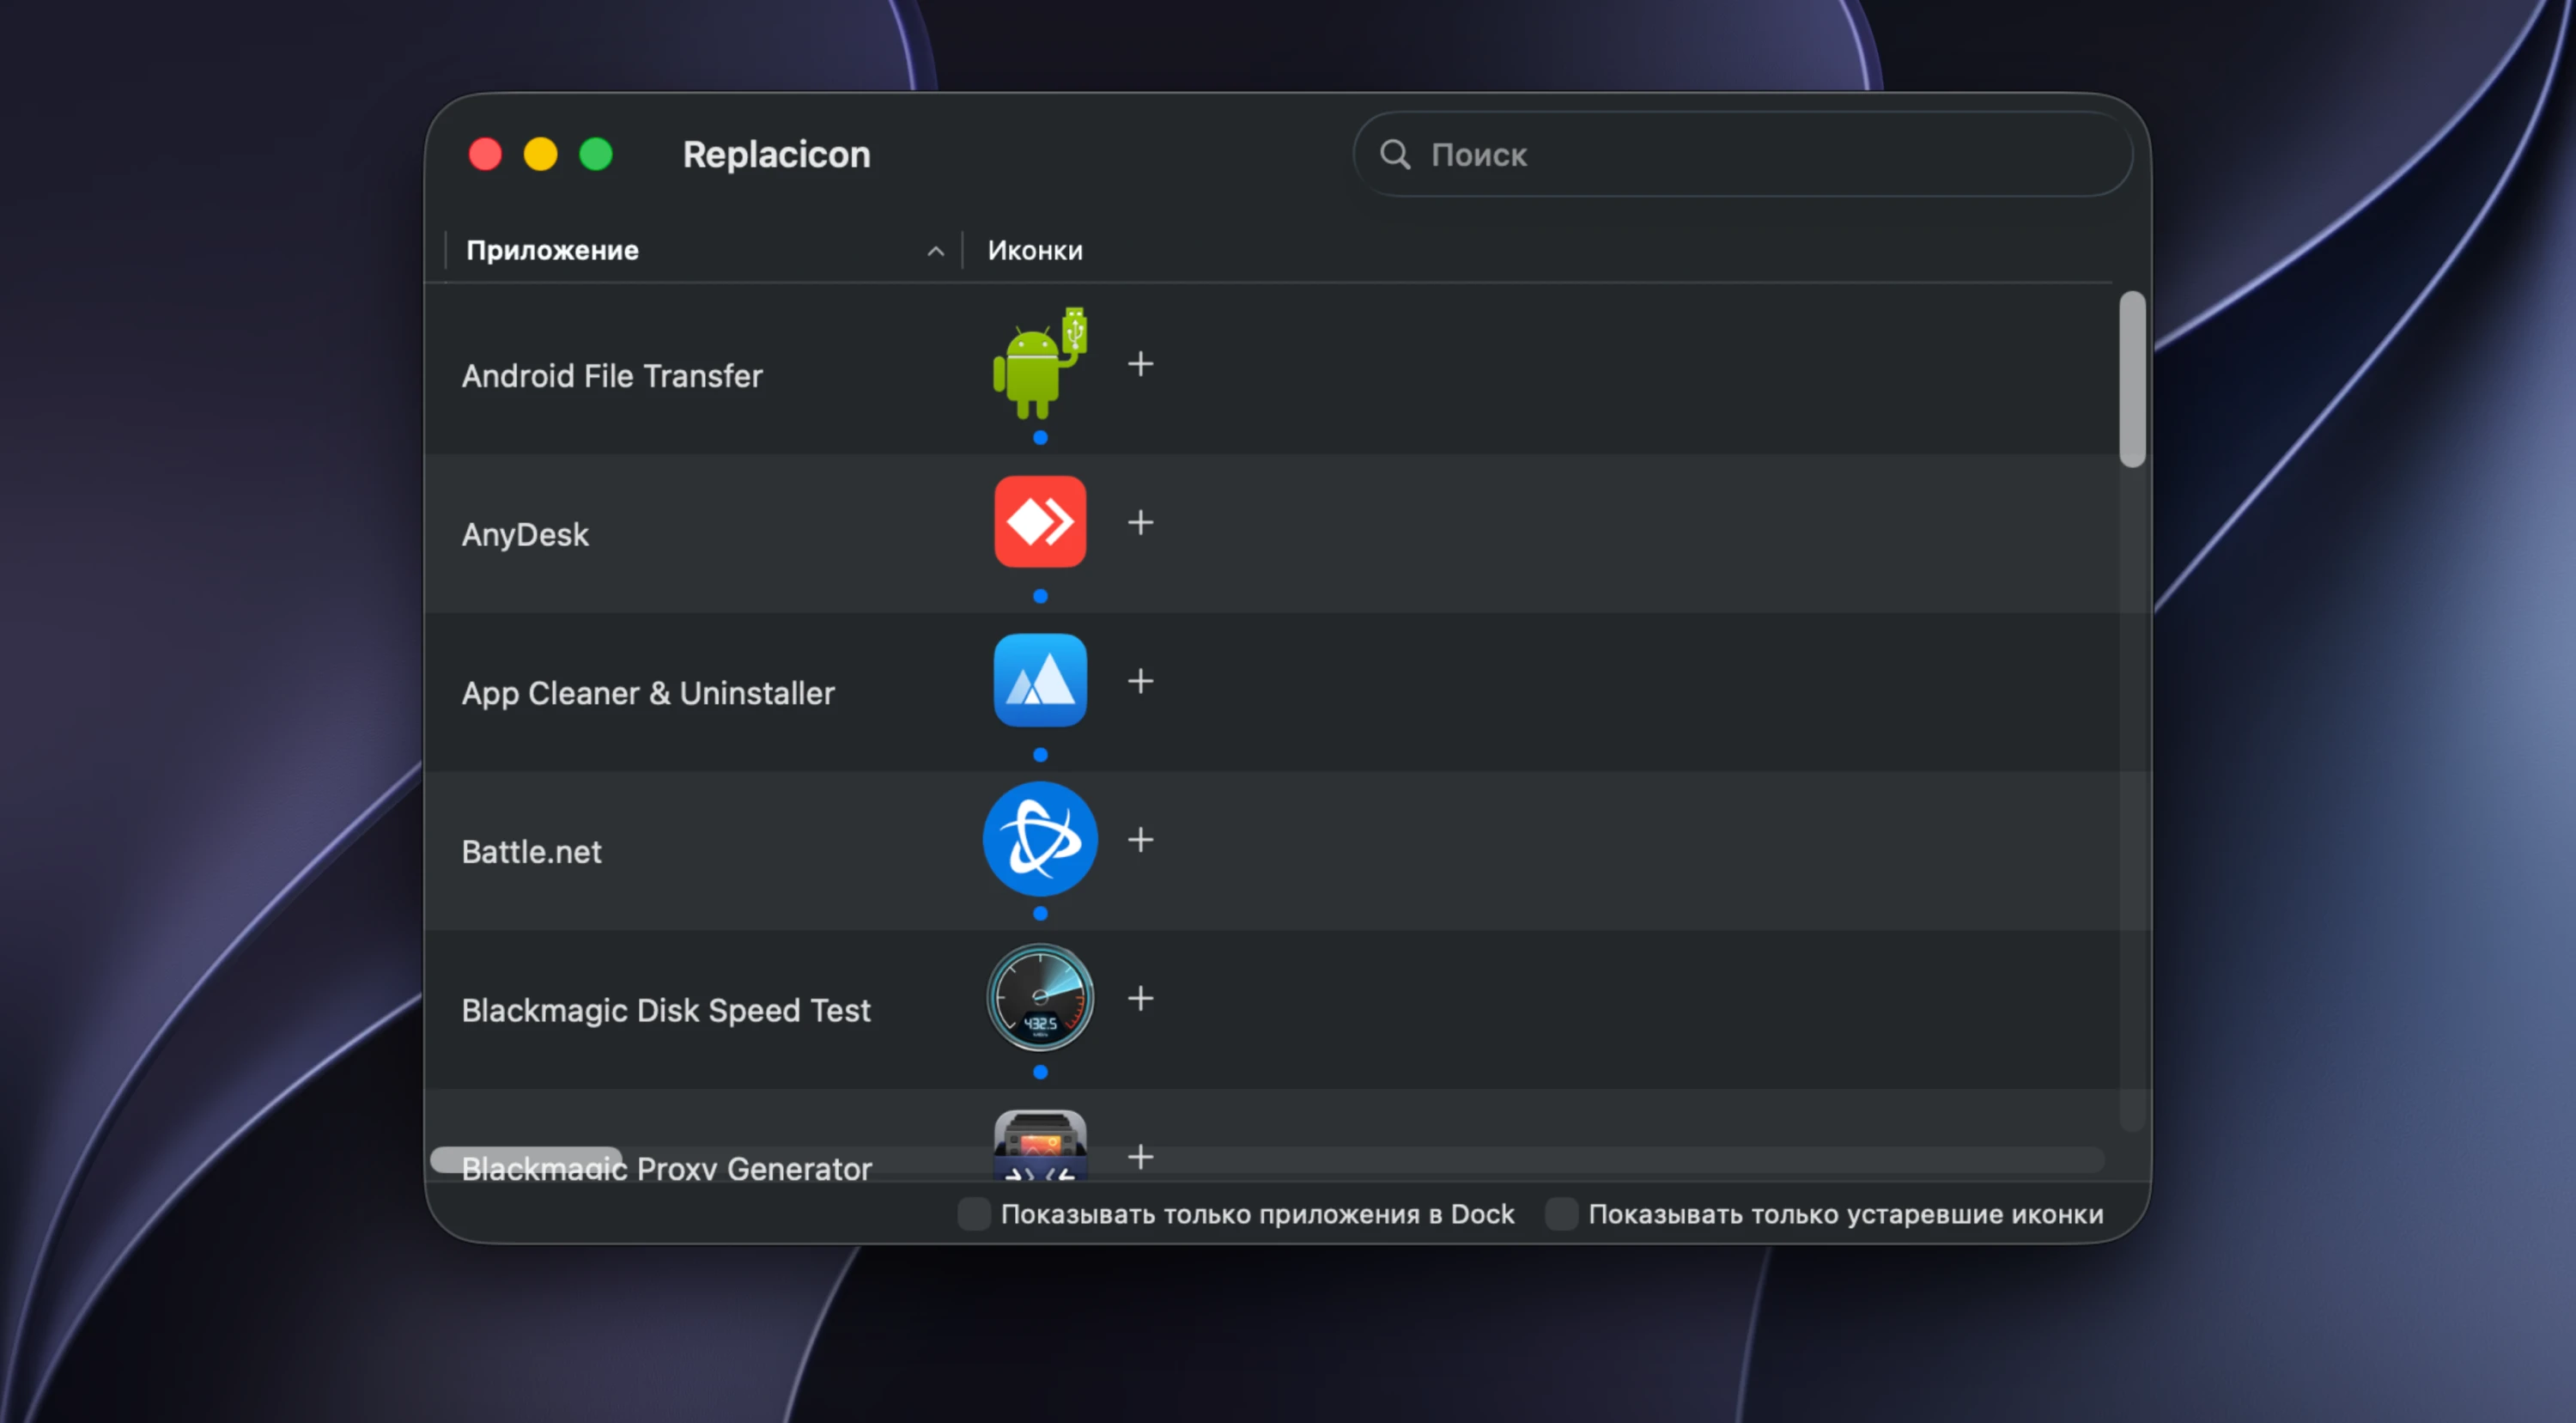Close the Replacicon window
This screenshot has height=1423, width=2576.
point(485,154)
